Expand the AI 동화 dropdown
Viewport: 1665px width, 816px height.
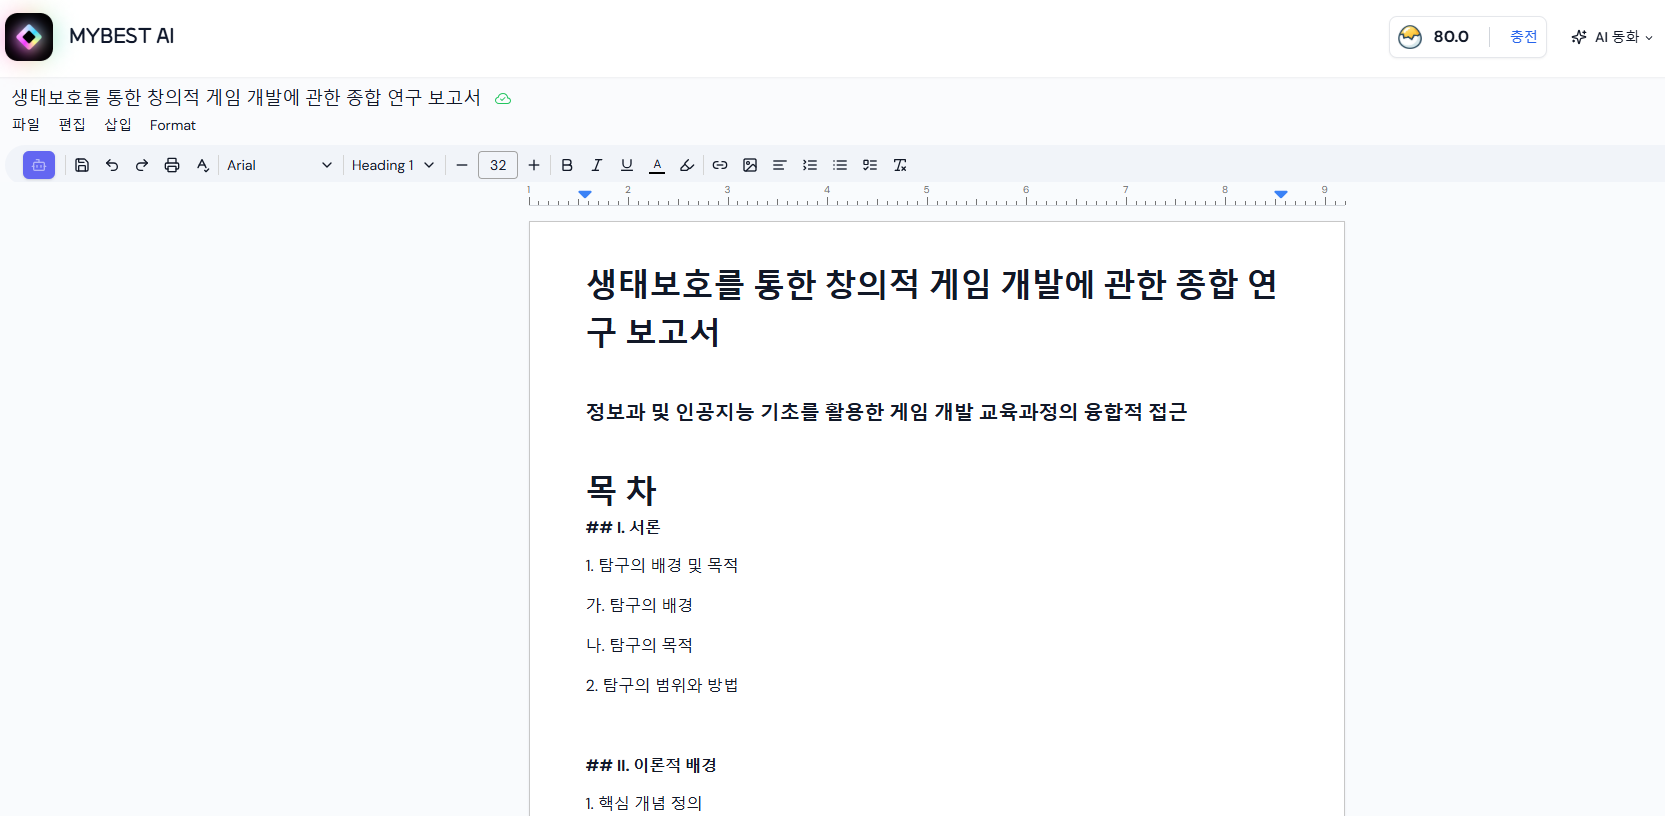pos(1611,37)
